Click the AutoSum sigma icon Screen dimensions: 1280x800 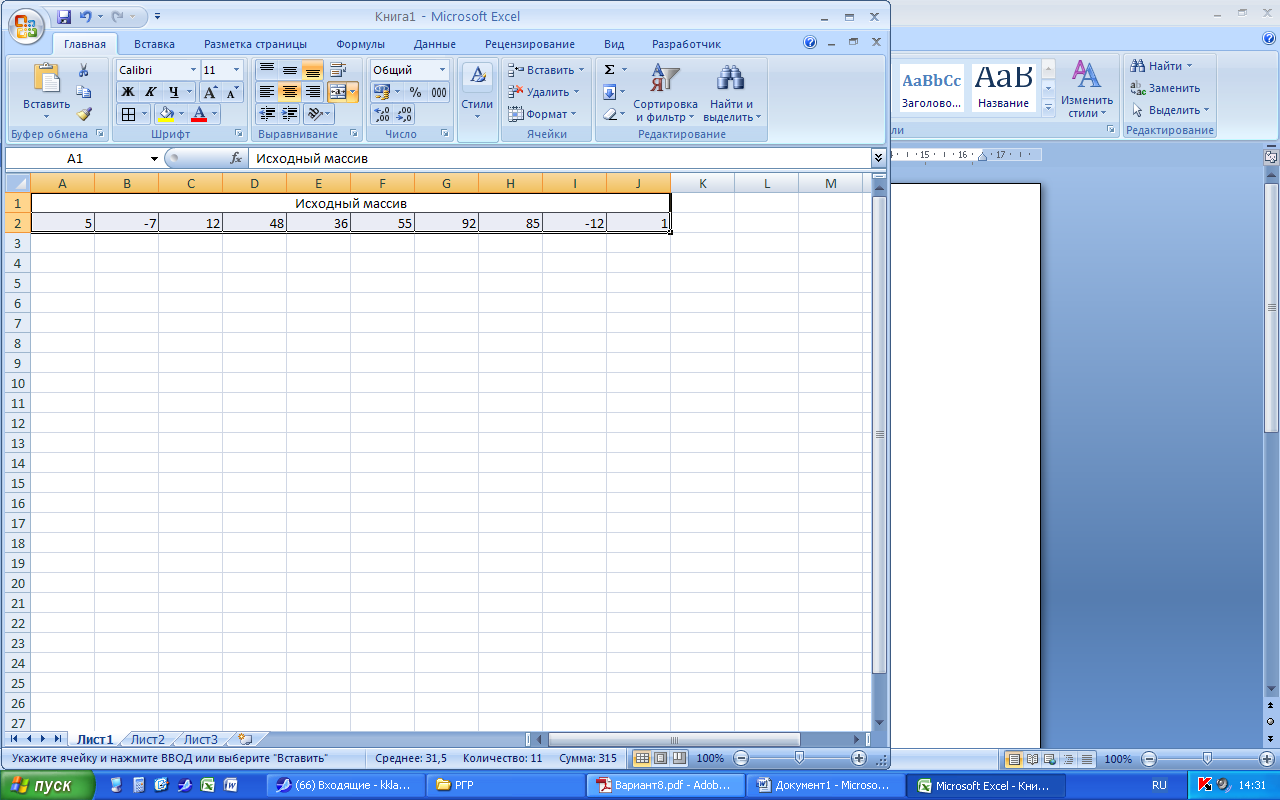coord(609,70)
